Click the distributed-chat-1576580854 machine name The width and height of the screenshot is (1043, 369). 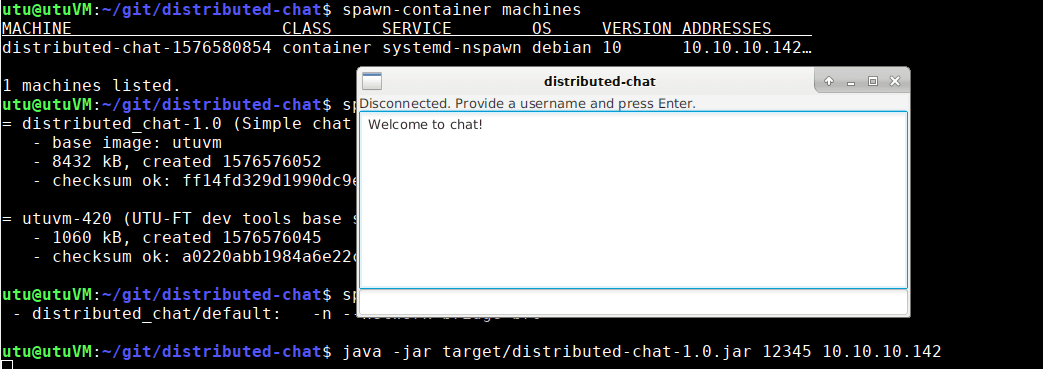pyautogui.click(x=137, y=48)
